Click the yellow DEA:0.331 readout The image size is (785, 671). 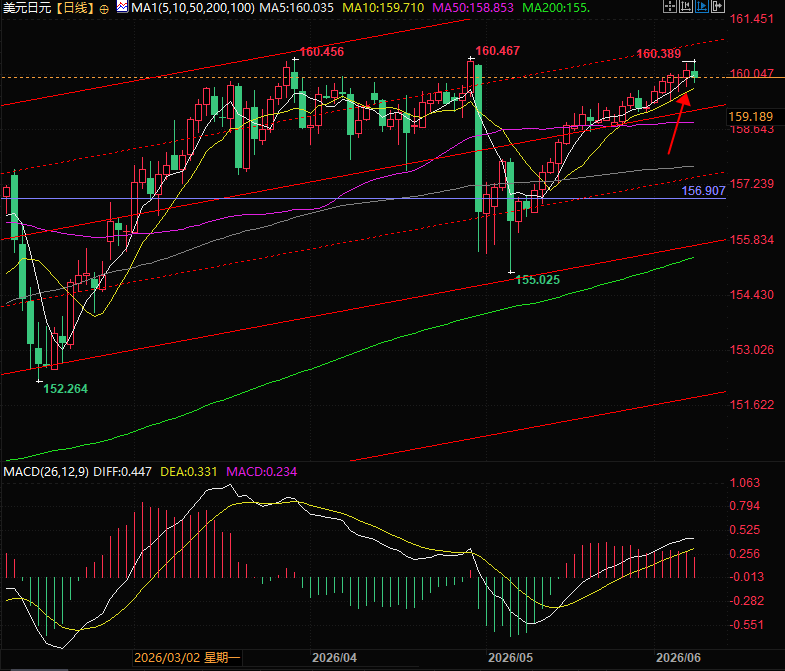pos(189,472)
